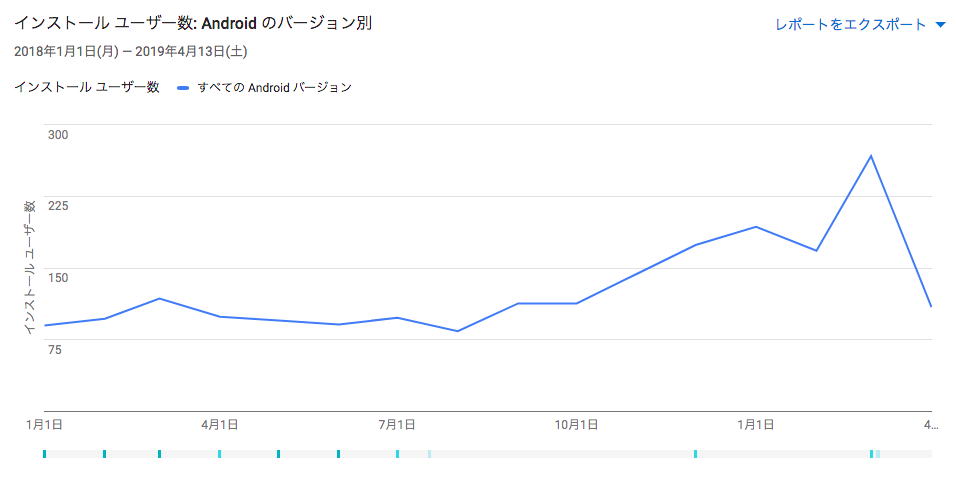The width and height of the screenshot is (956, 484).
Task: Click the blue arrow beside レポートをエクスポート
Action: tap(940, 25)
